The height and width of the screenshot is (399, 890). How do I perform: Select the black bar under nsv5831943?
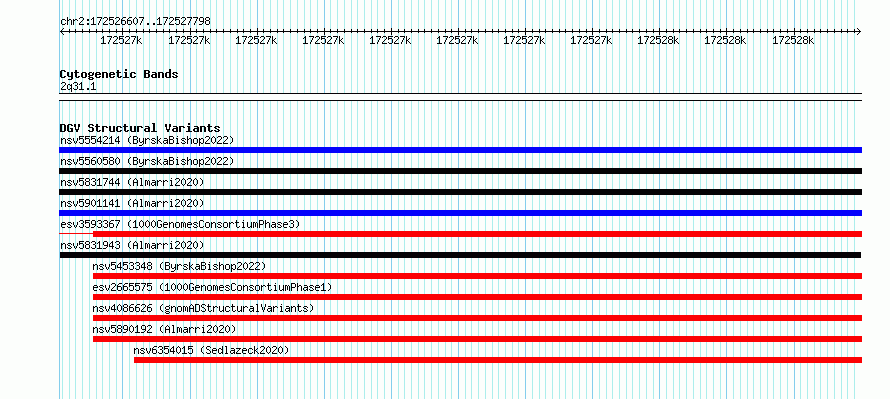coord(460,255)
